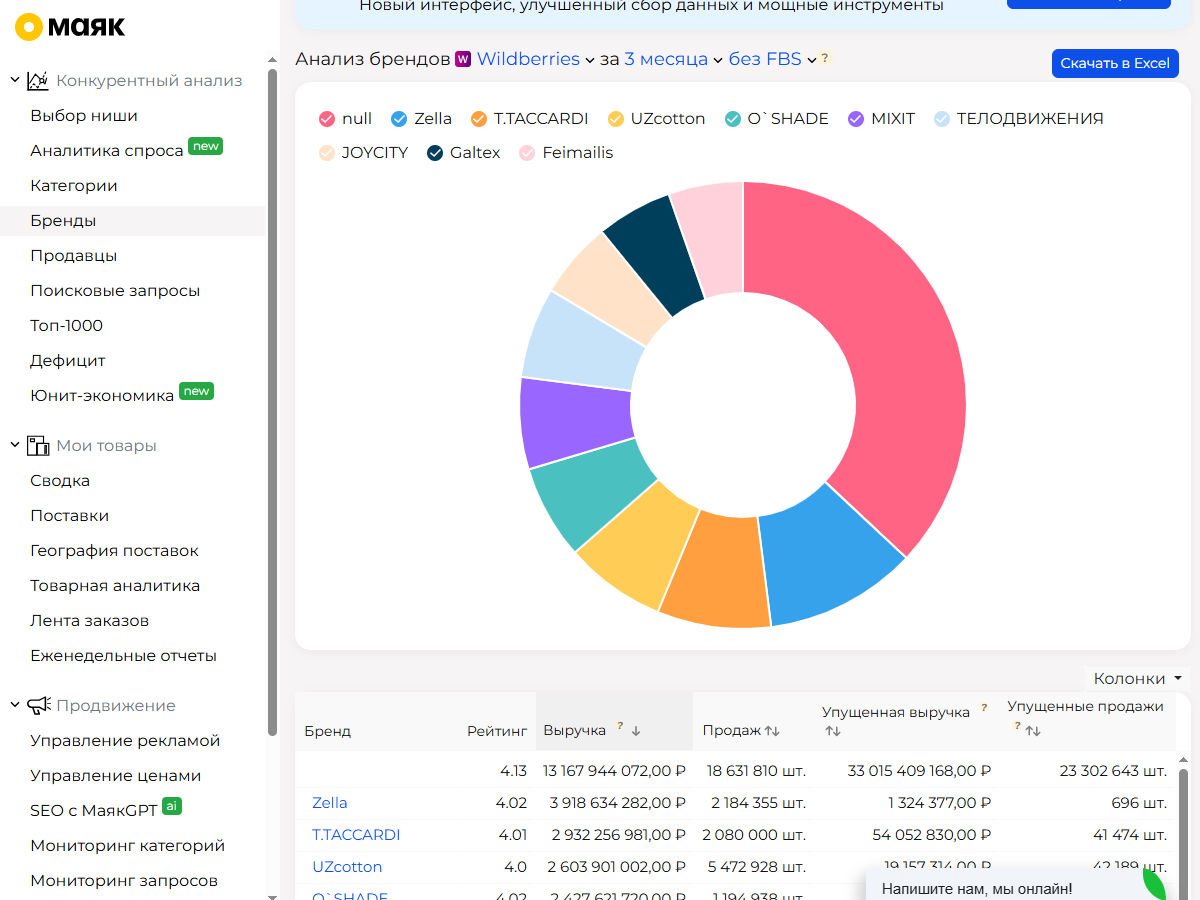Screen dimensions: 1200x900
Task: Click the Мои товары section icon
Action: pyautogui.click(x=38, y=445)
